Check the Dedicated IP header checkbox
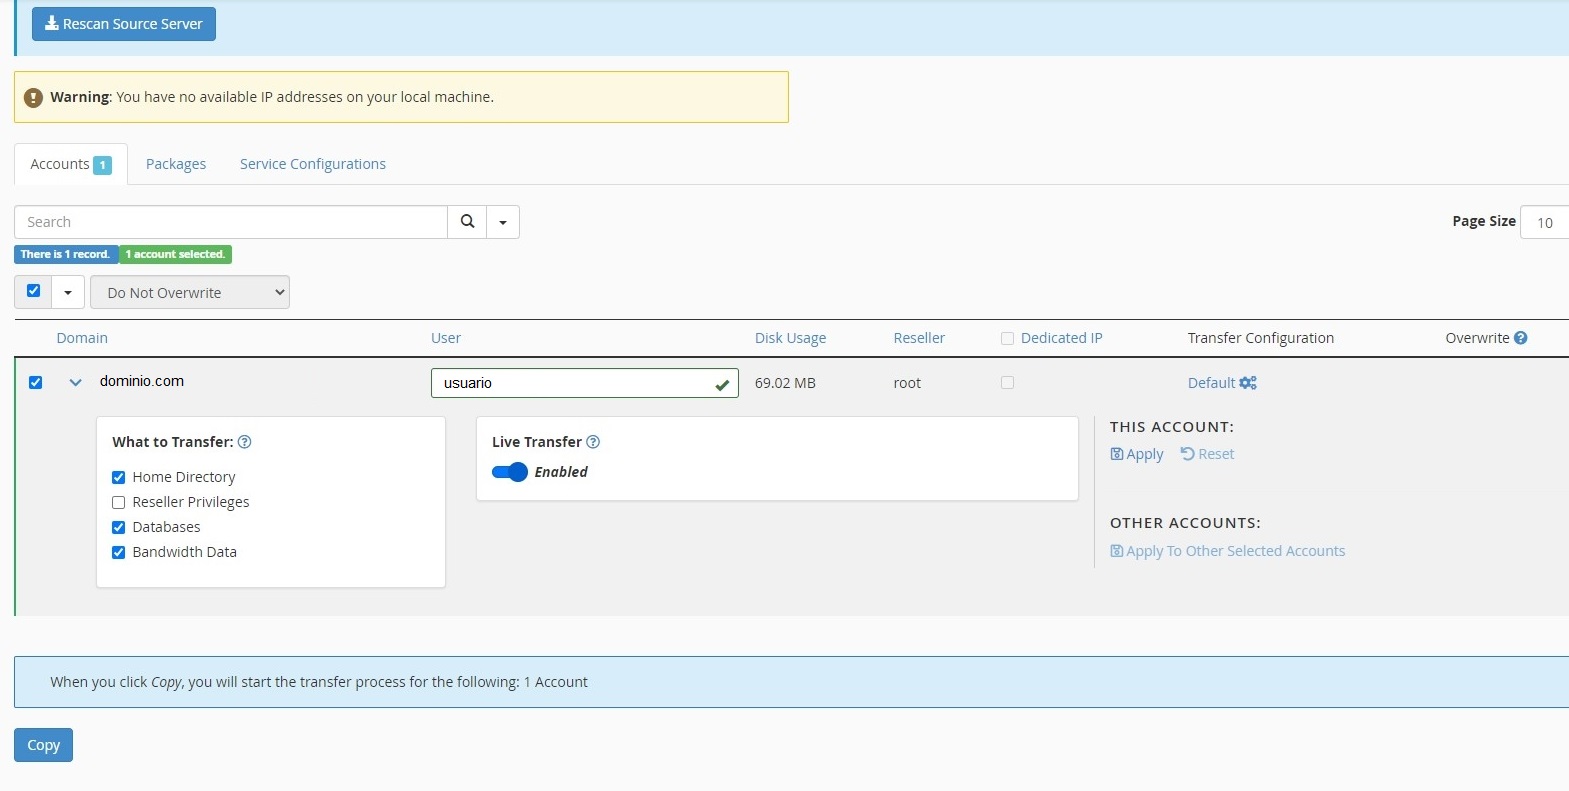 pos(1007,338)
